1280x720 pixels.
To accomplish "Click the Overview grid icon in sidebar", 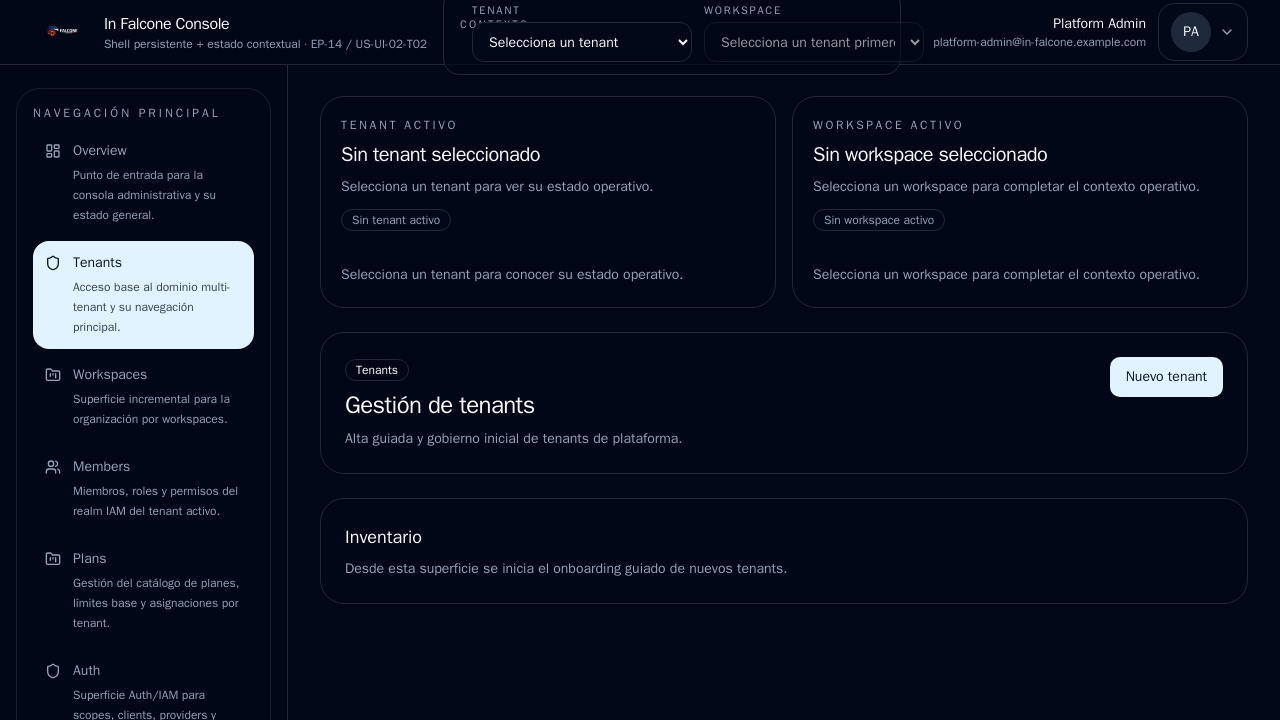I will 53,151.
